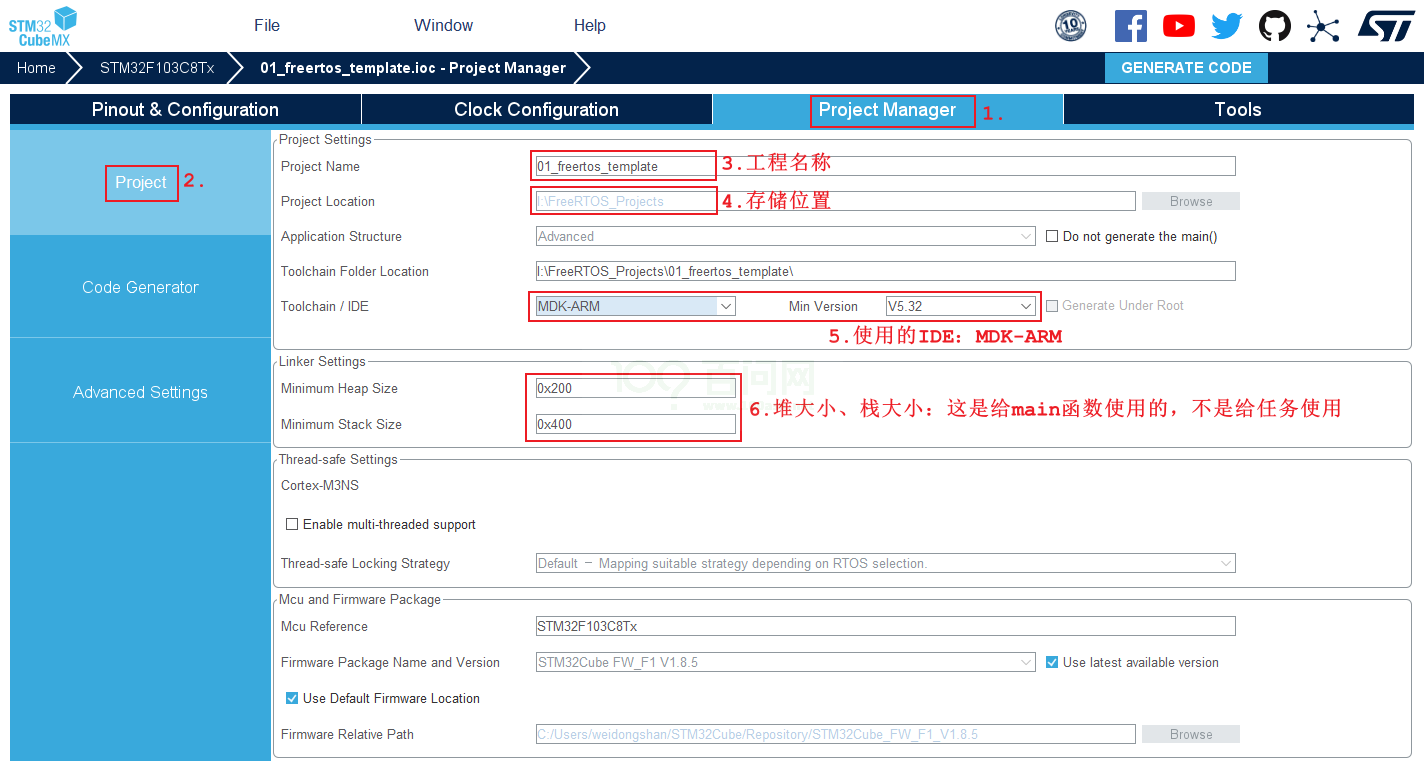Open the Min Version dropdown

[x=961, y=306]
